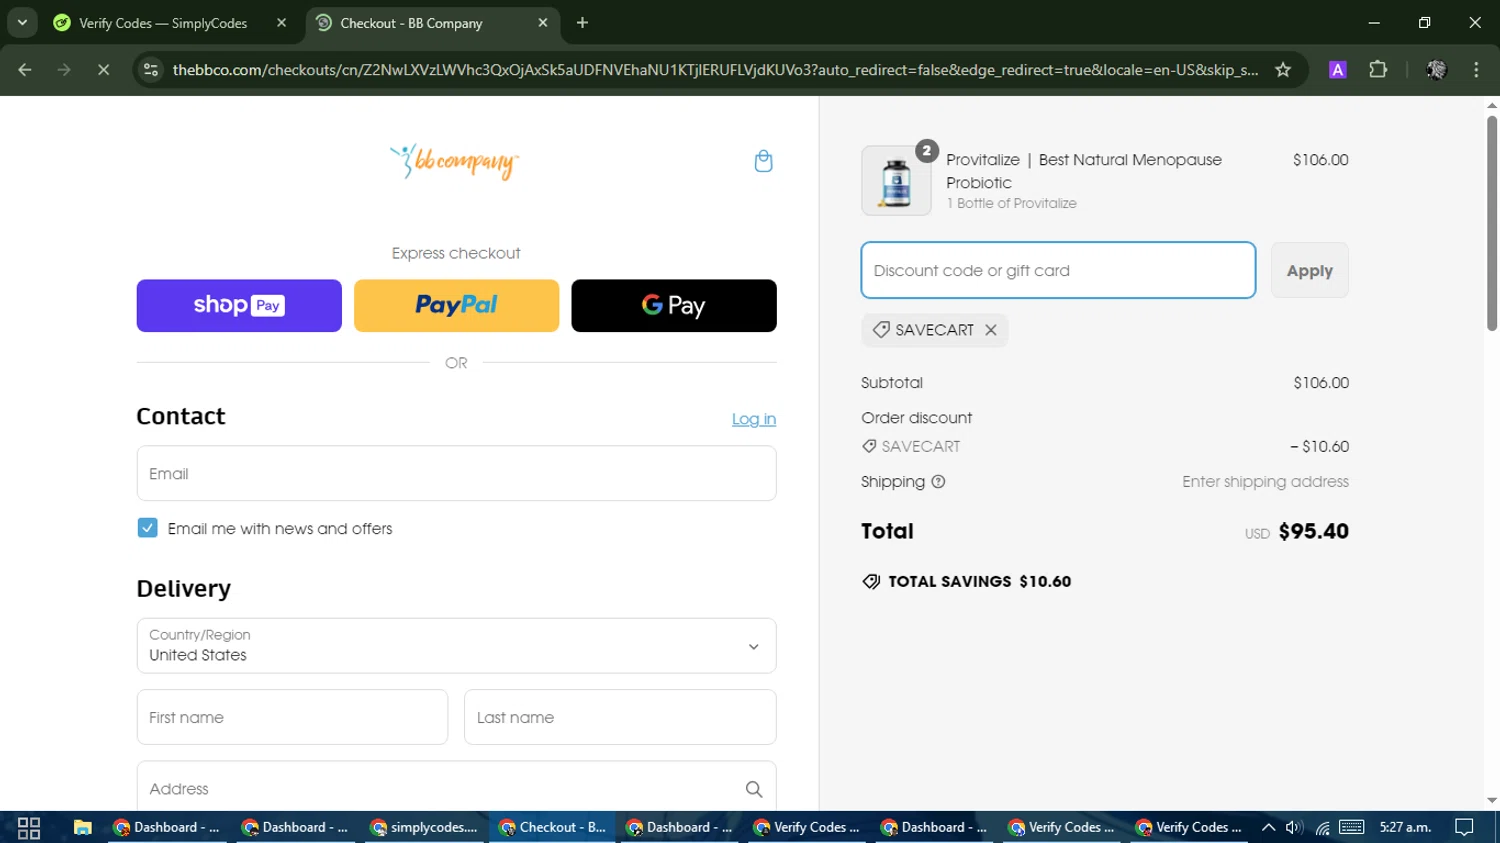Click the Provitalize product thumbnail
This screenshot has width=1500, height=843.
pyautogui.click(x=896, y=181)
